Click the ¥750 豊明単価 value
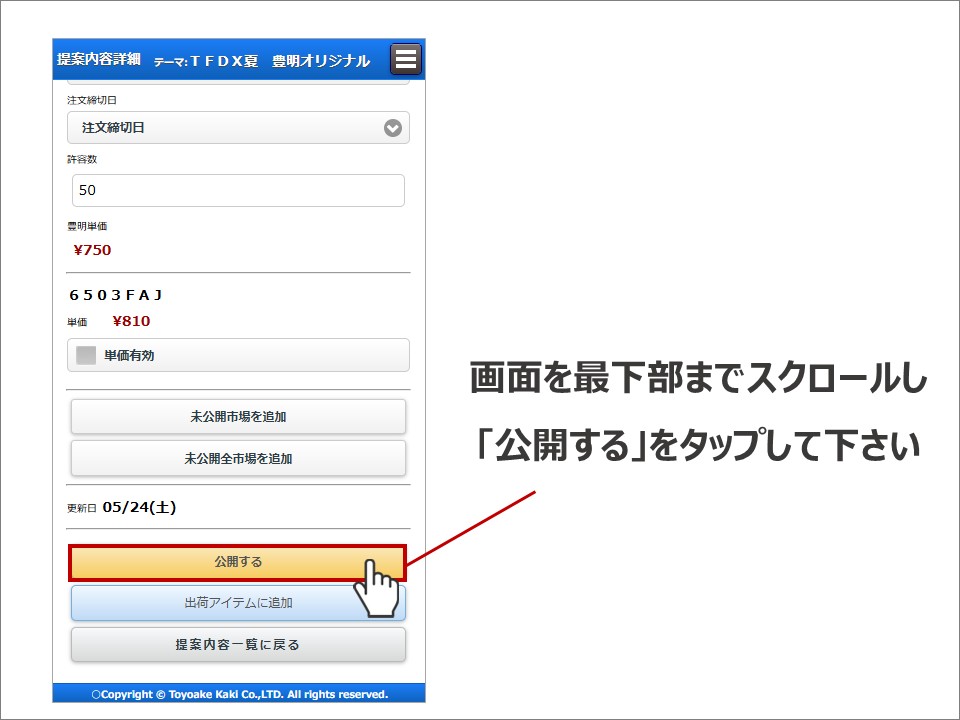This screenshot has height=720, width=960. point(92,250)
